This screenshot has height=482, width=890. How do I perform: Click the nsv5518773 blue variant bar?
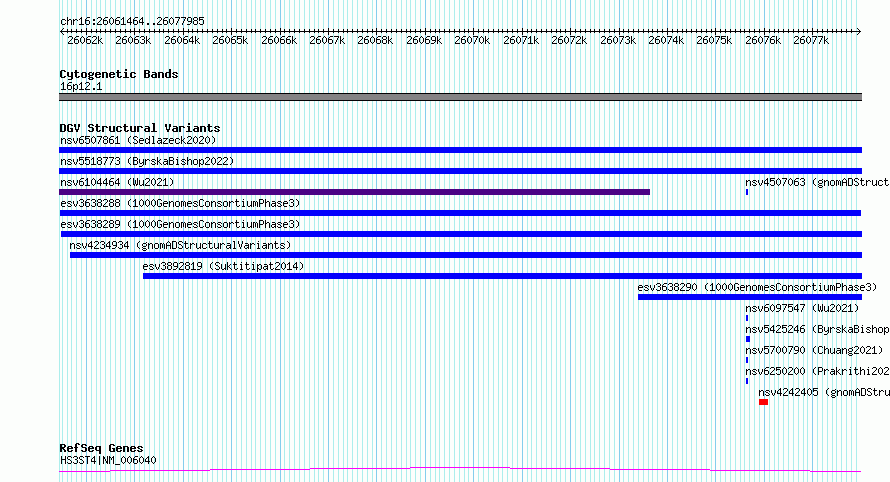click(460, 171)
